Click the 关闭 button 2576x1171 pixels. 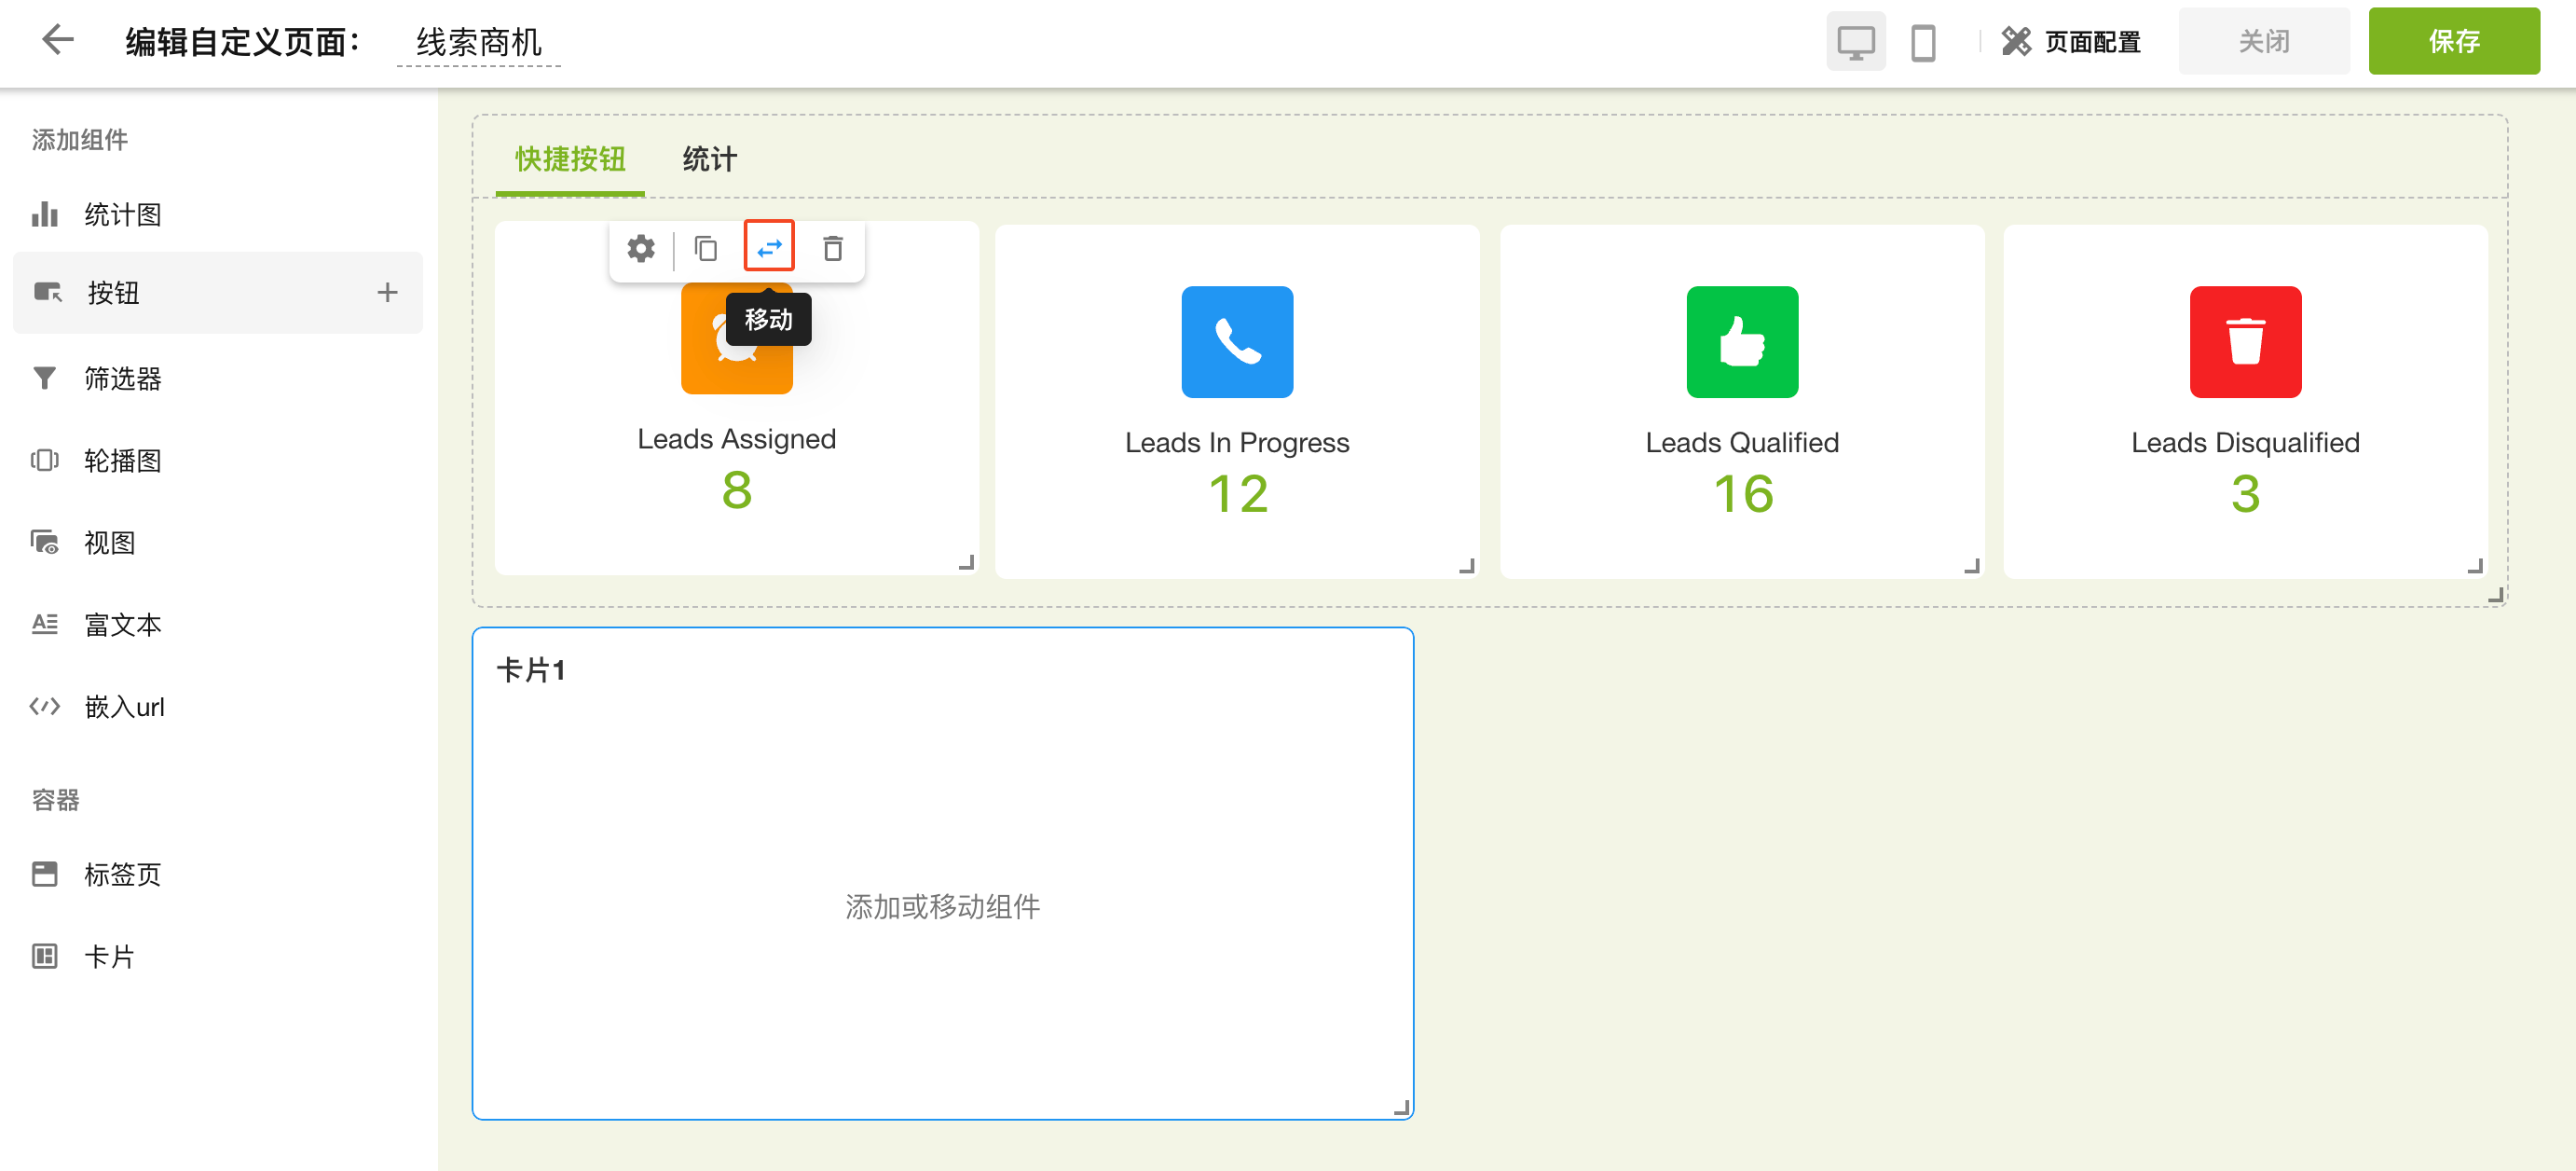(x=2263, y=42)
